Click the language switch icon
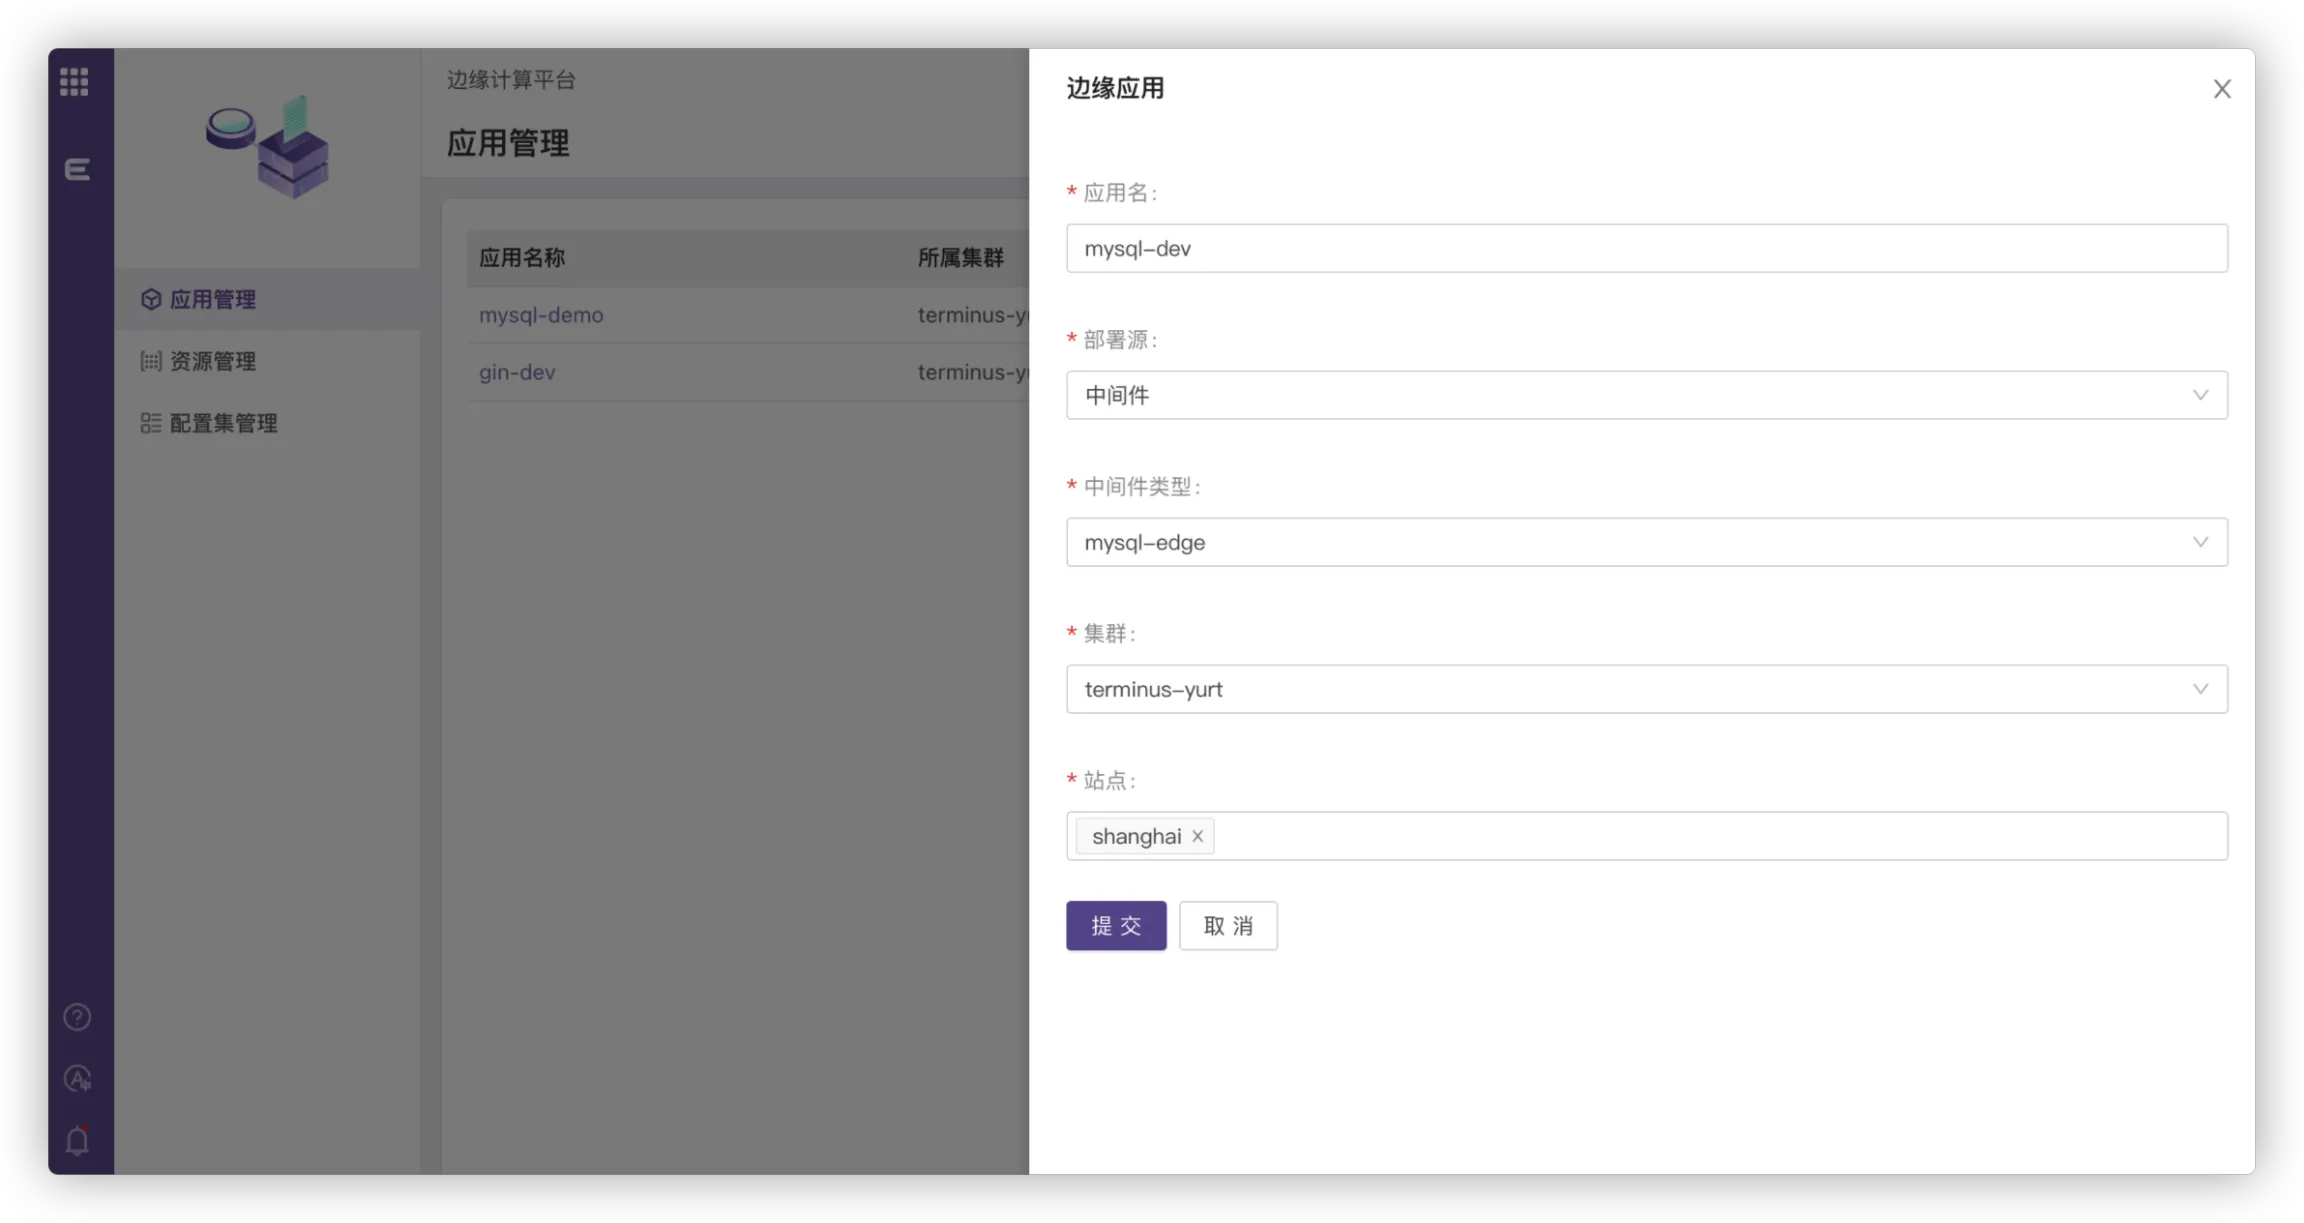Viewport: 2304px width, 1223px height. [77, 1078]
